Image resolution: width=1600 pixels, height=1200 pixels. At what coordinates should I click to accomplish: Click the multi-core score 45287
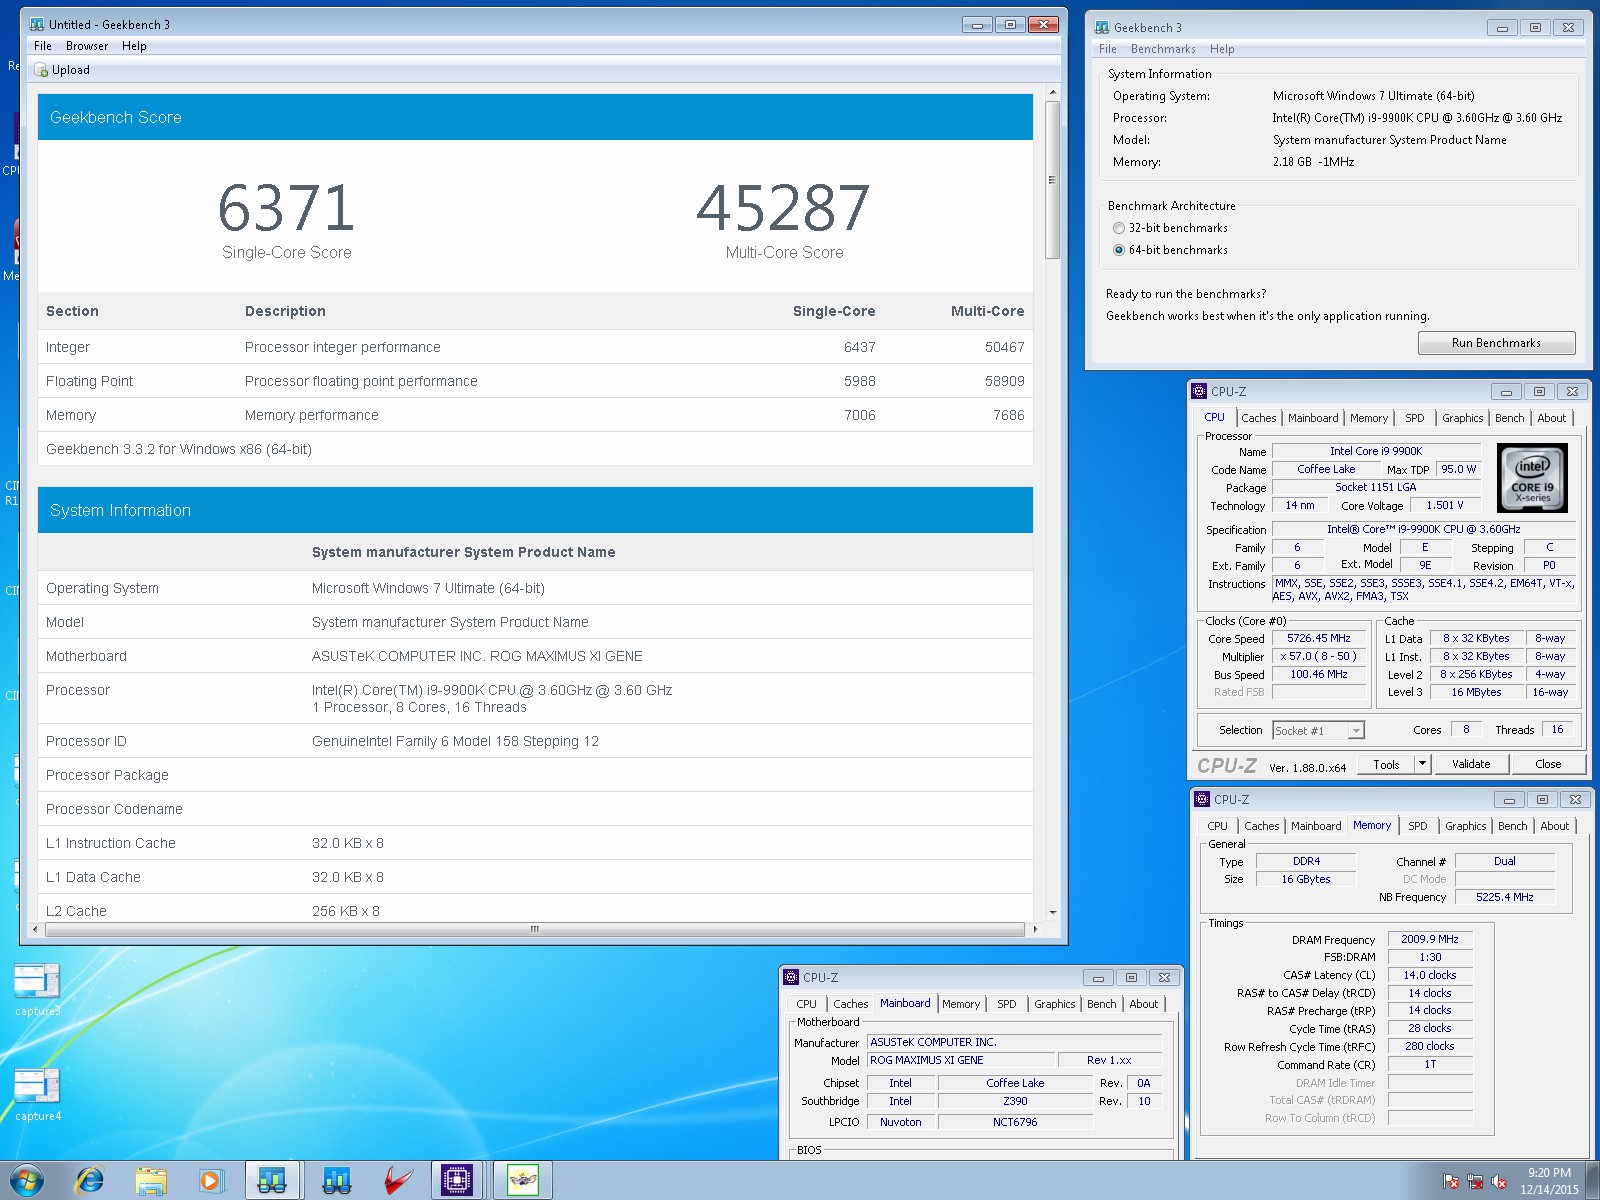(x=783, y=207)
